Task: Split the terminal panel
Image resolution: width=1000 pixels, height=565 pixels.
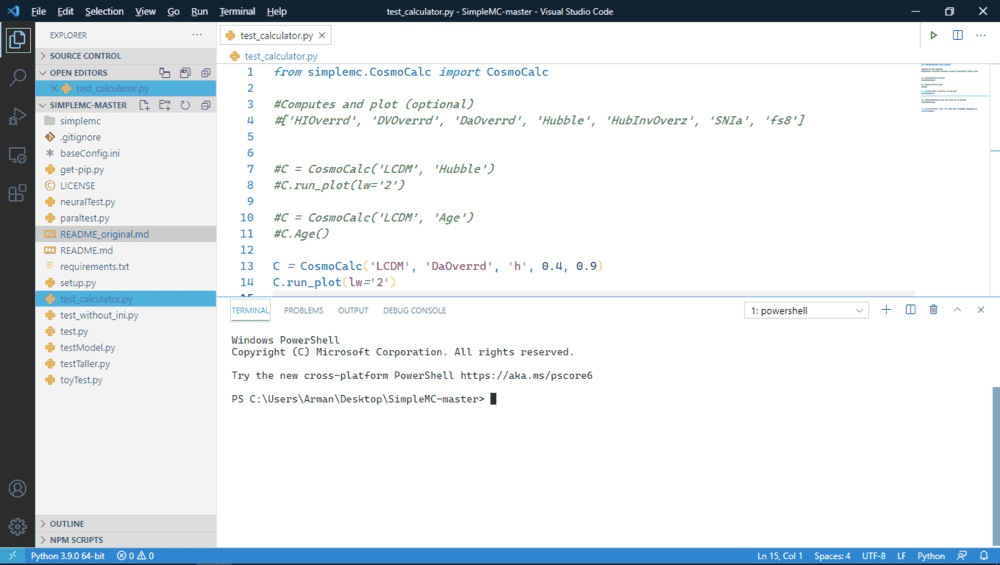Action: 910,310
